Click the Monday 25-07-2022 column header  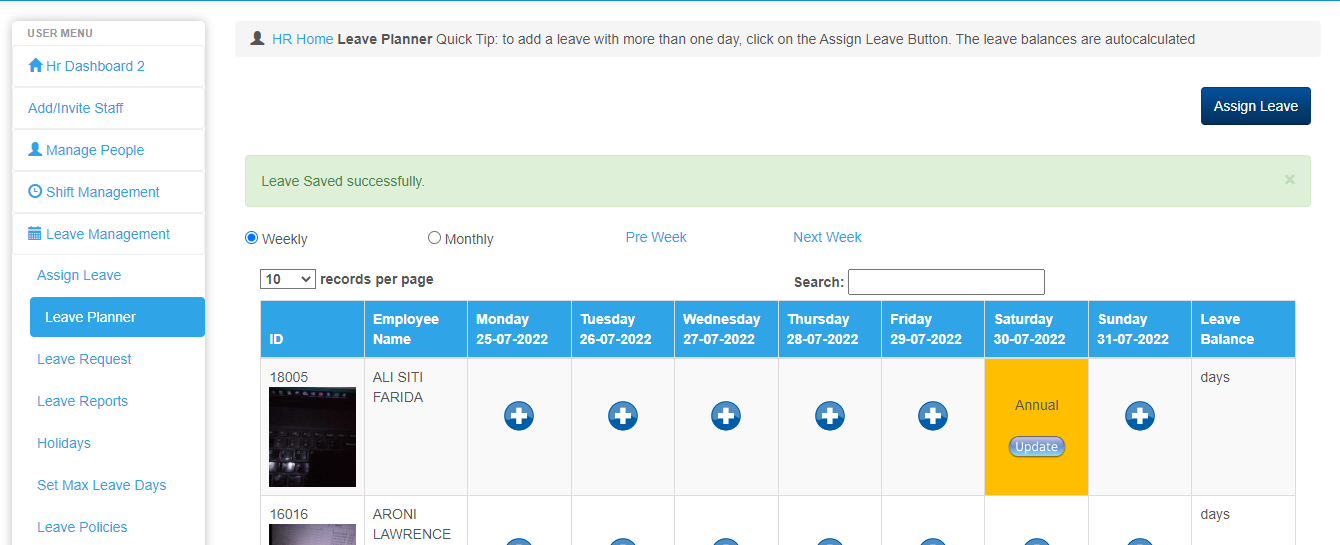click(519, 329)
